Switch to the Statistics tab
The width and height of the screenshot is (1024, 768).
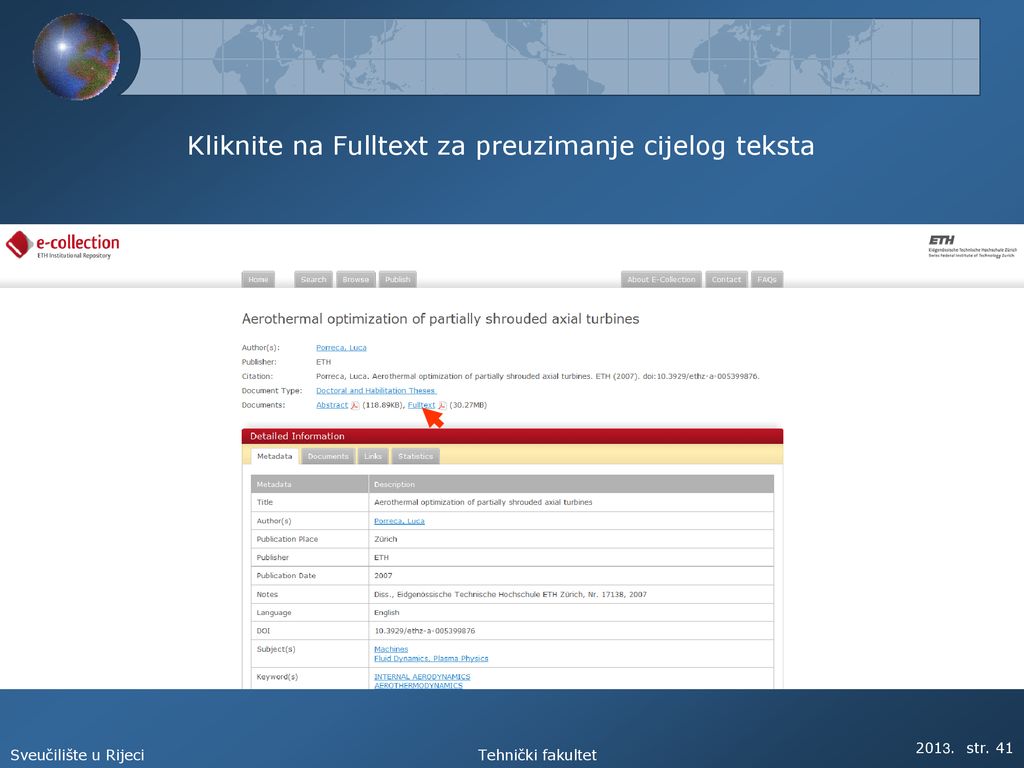tap(415, 456)
